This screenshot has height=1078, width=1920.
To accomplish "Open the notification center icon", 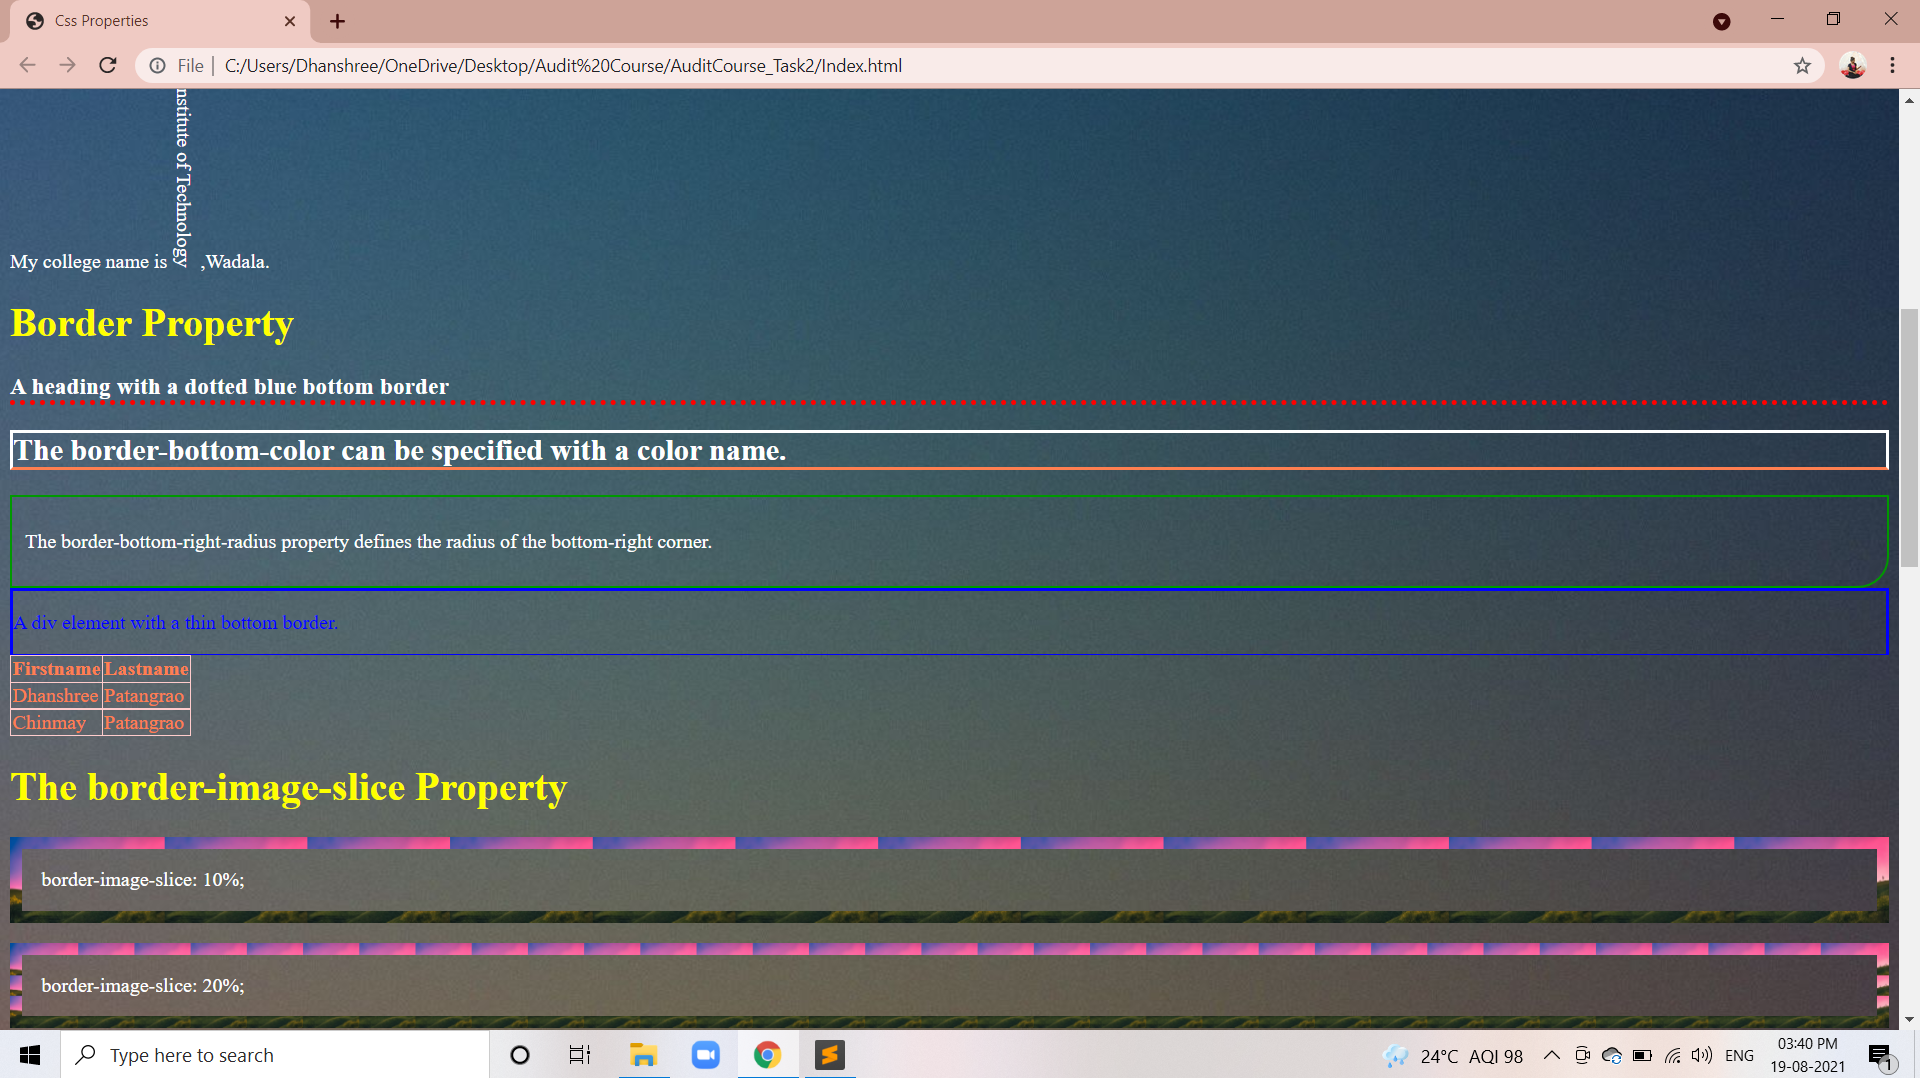I will (x=1880, y=1056).
